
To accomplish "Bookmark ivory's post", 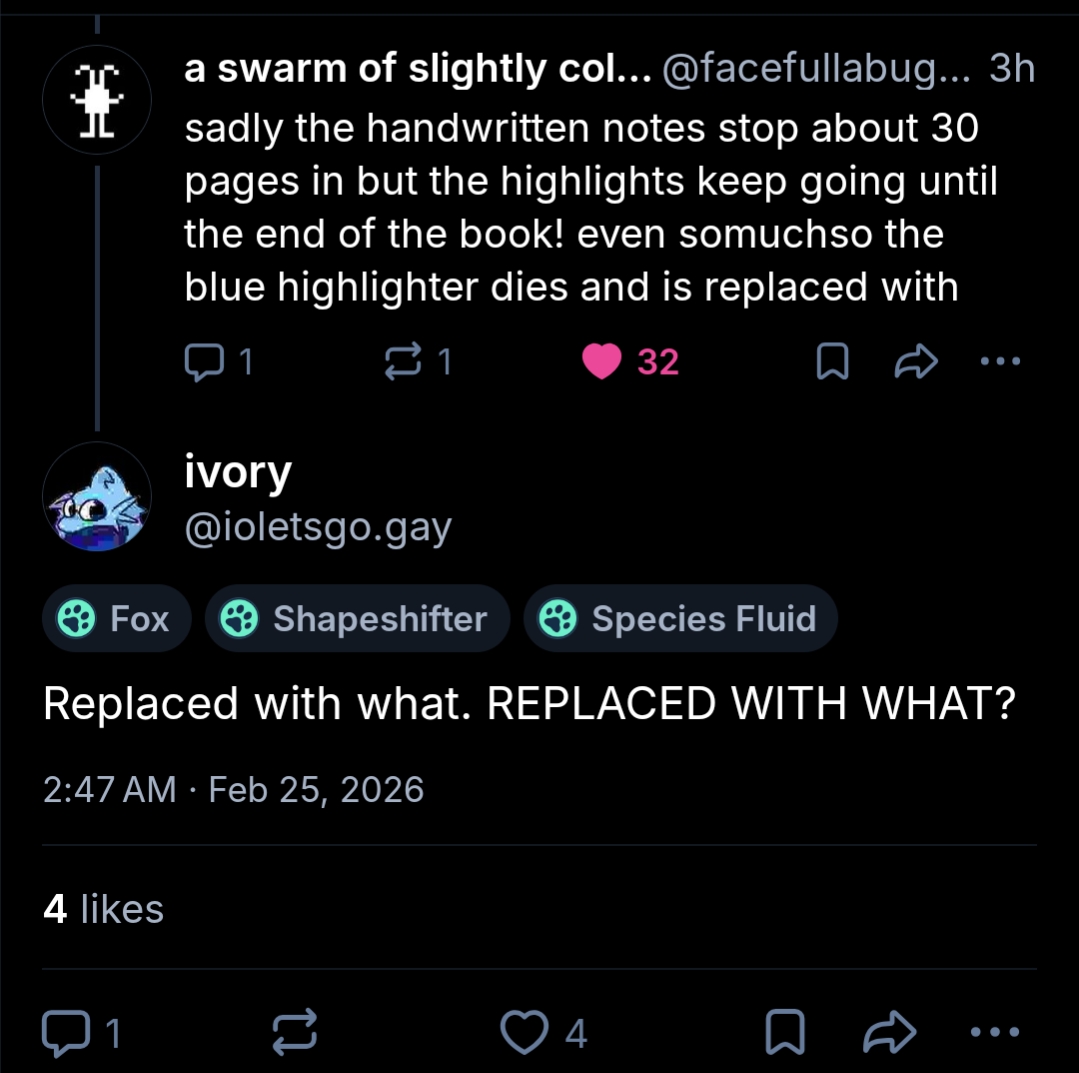I will (784, 1033).
